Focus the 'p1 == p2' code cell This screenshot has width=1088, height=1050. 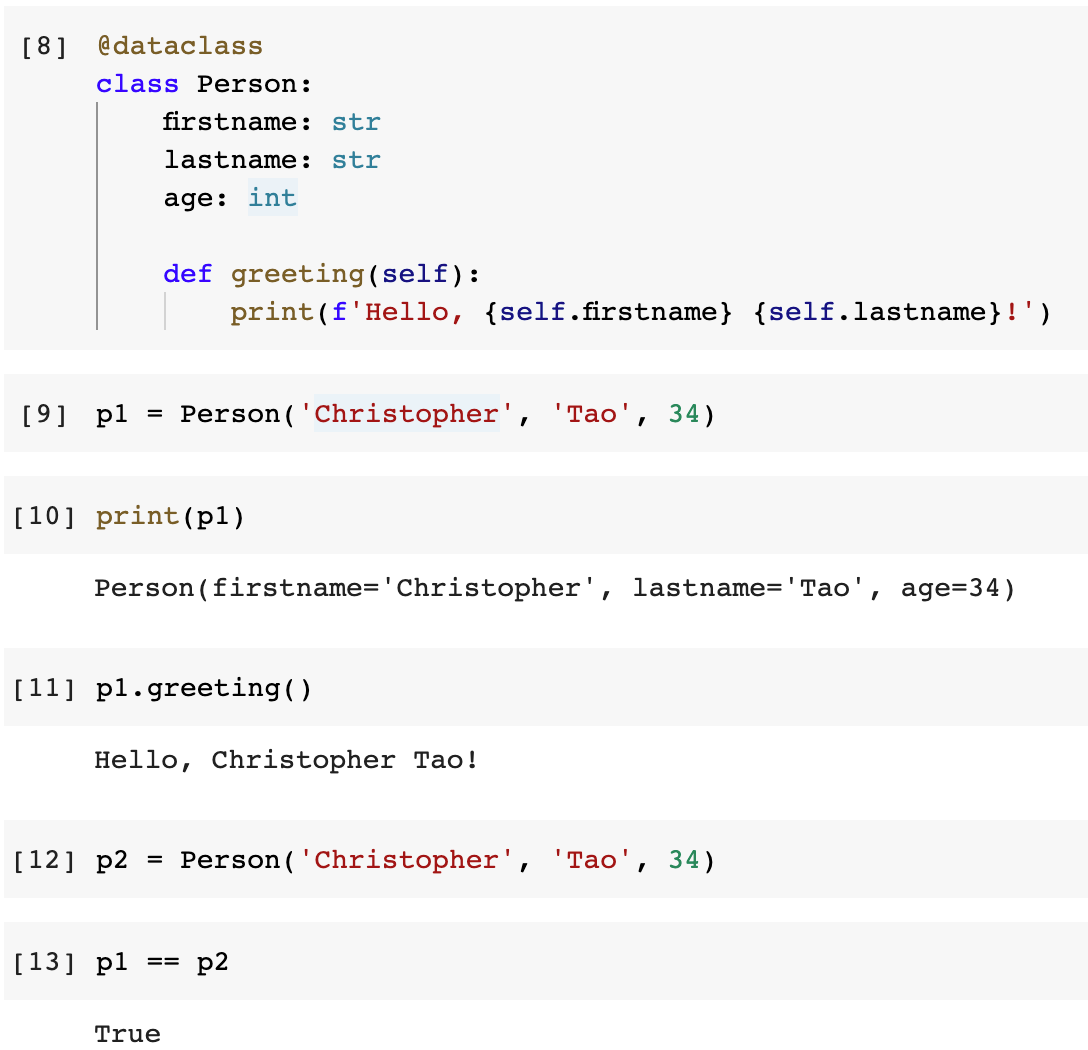click(x=162, y=963)
